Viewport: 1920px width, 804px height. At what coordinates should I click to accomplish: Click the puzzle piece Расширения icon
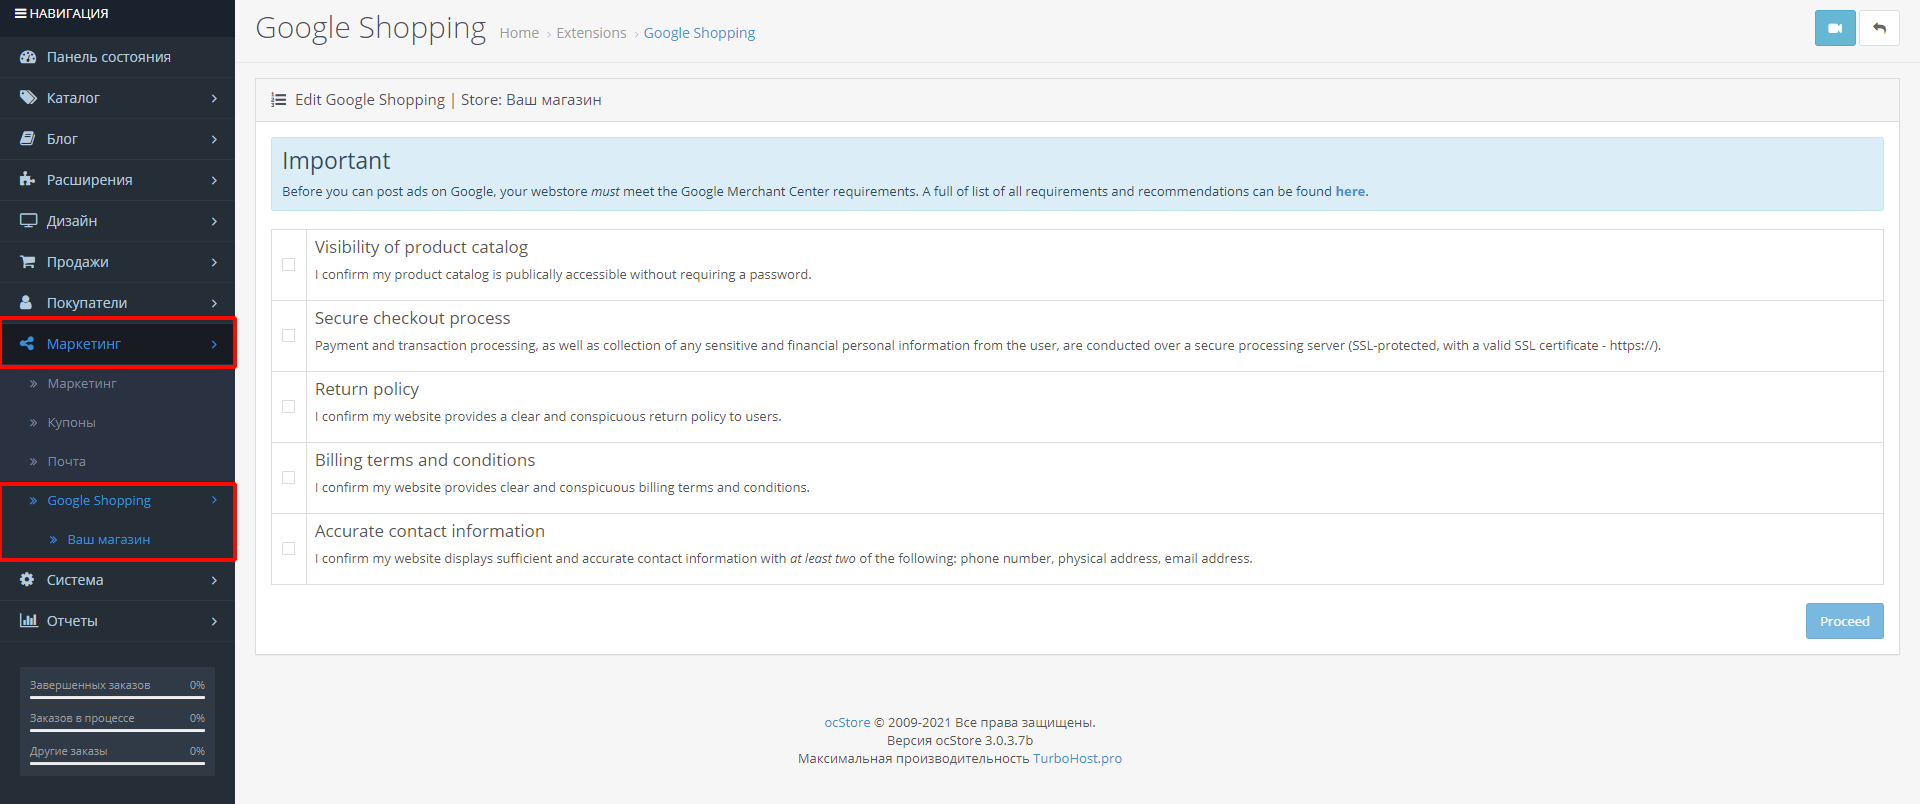coord(28,180)
